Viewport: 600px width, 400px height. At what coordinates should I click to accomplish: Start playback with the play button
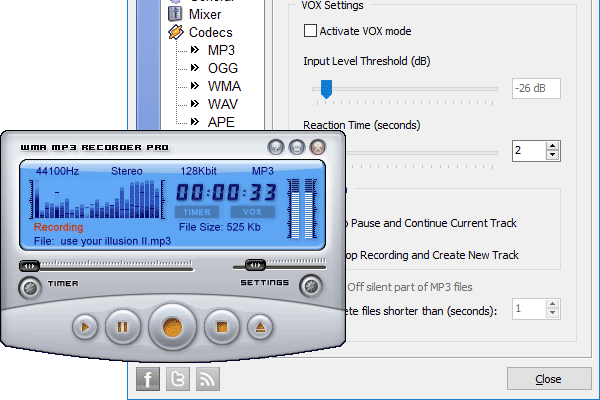point(85,327)
